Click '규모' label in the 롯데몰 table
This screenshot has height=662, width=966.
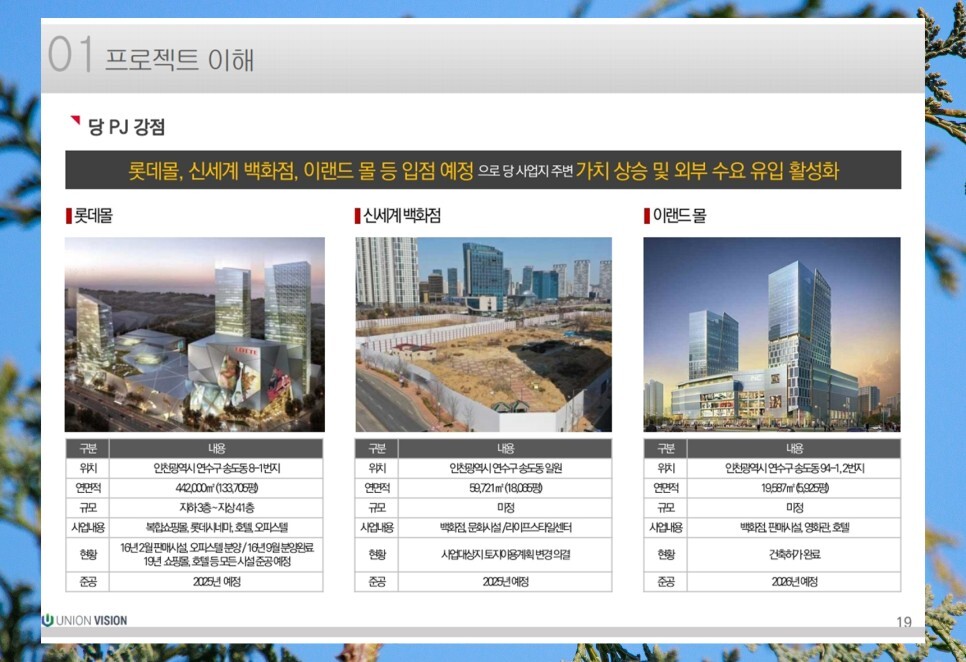87,508
